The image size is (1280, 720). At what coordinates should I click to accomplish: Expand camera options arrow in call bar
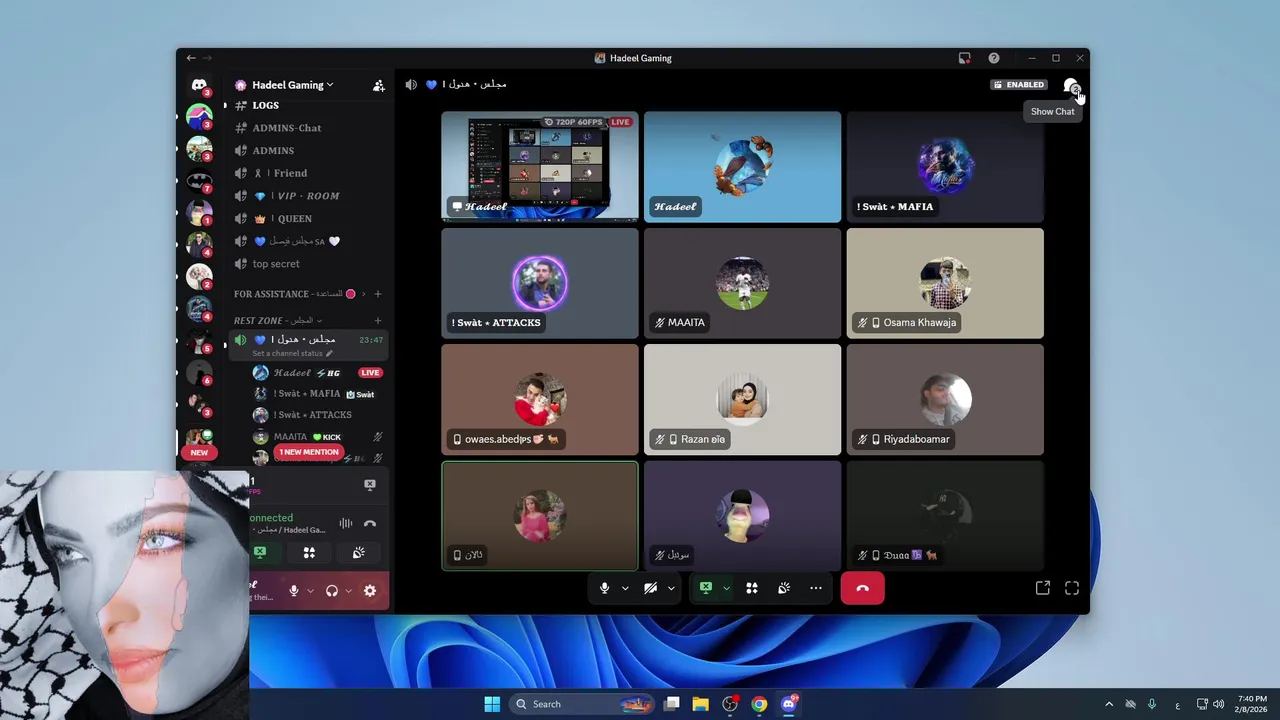click(x=671, y=588)
